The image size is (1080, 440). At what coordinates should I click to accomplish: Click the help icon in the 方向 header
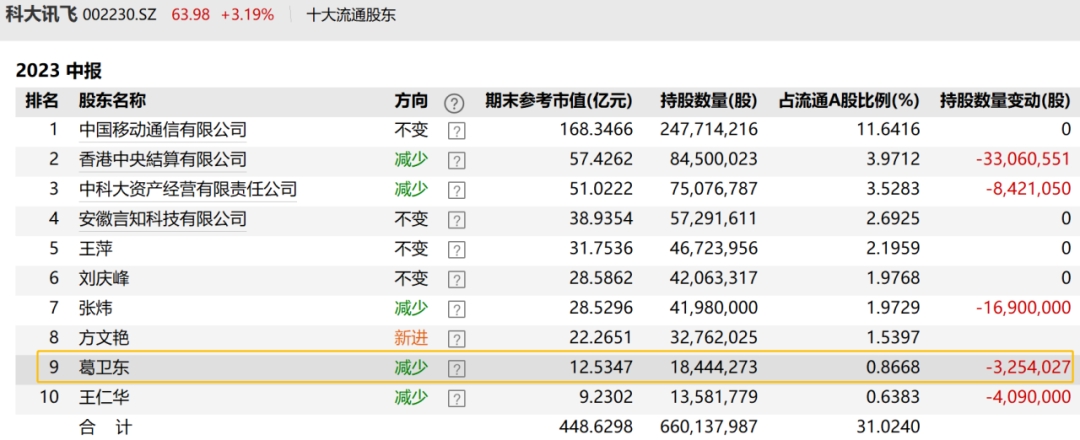454,104
